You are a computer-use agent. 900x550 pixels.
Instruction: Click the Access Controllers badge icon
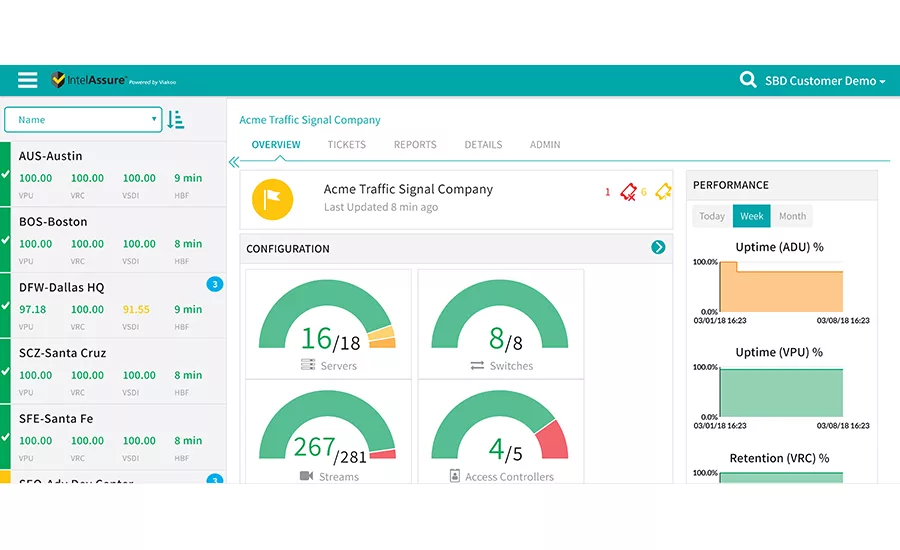455,476
